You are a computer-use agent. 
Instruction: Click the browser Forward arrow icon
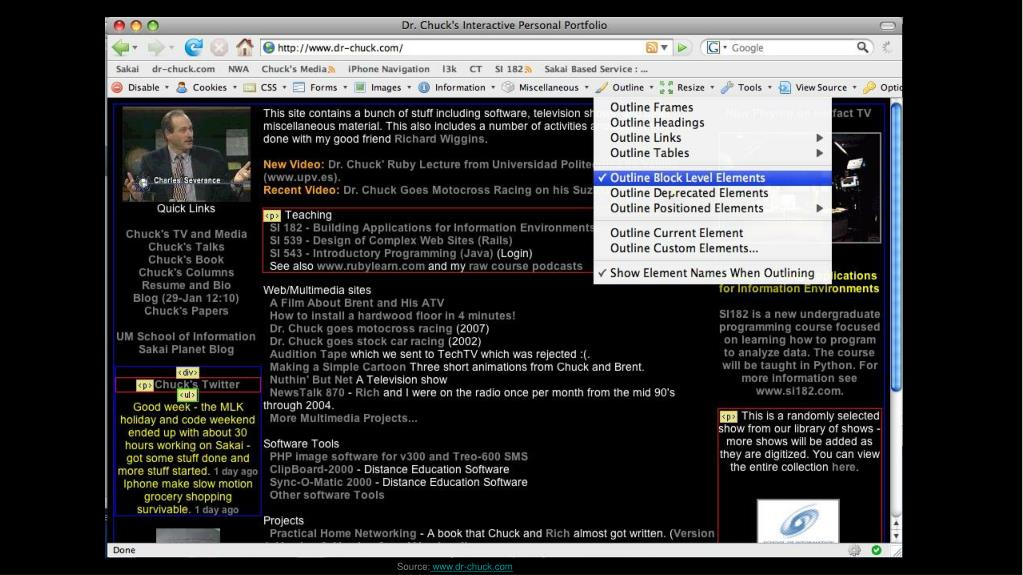(x=155, y=47)
